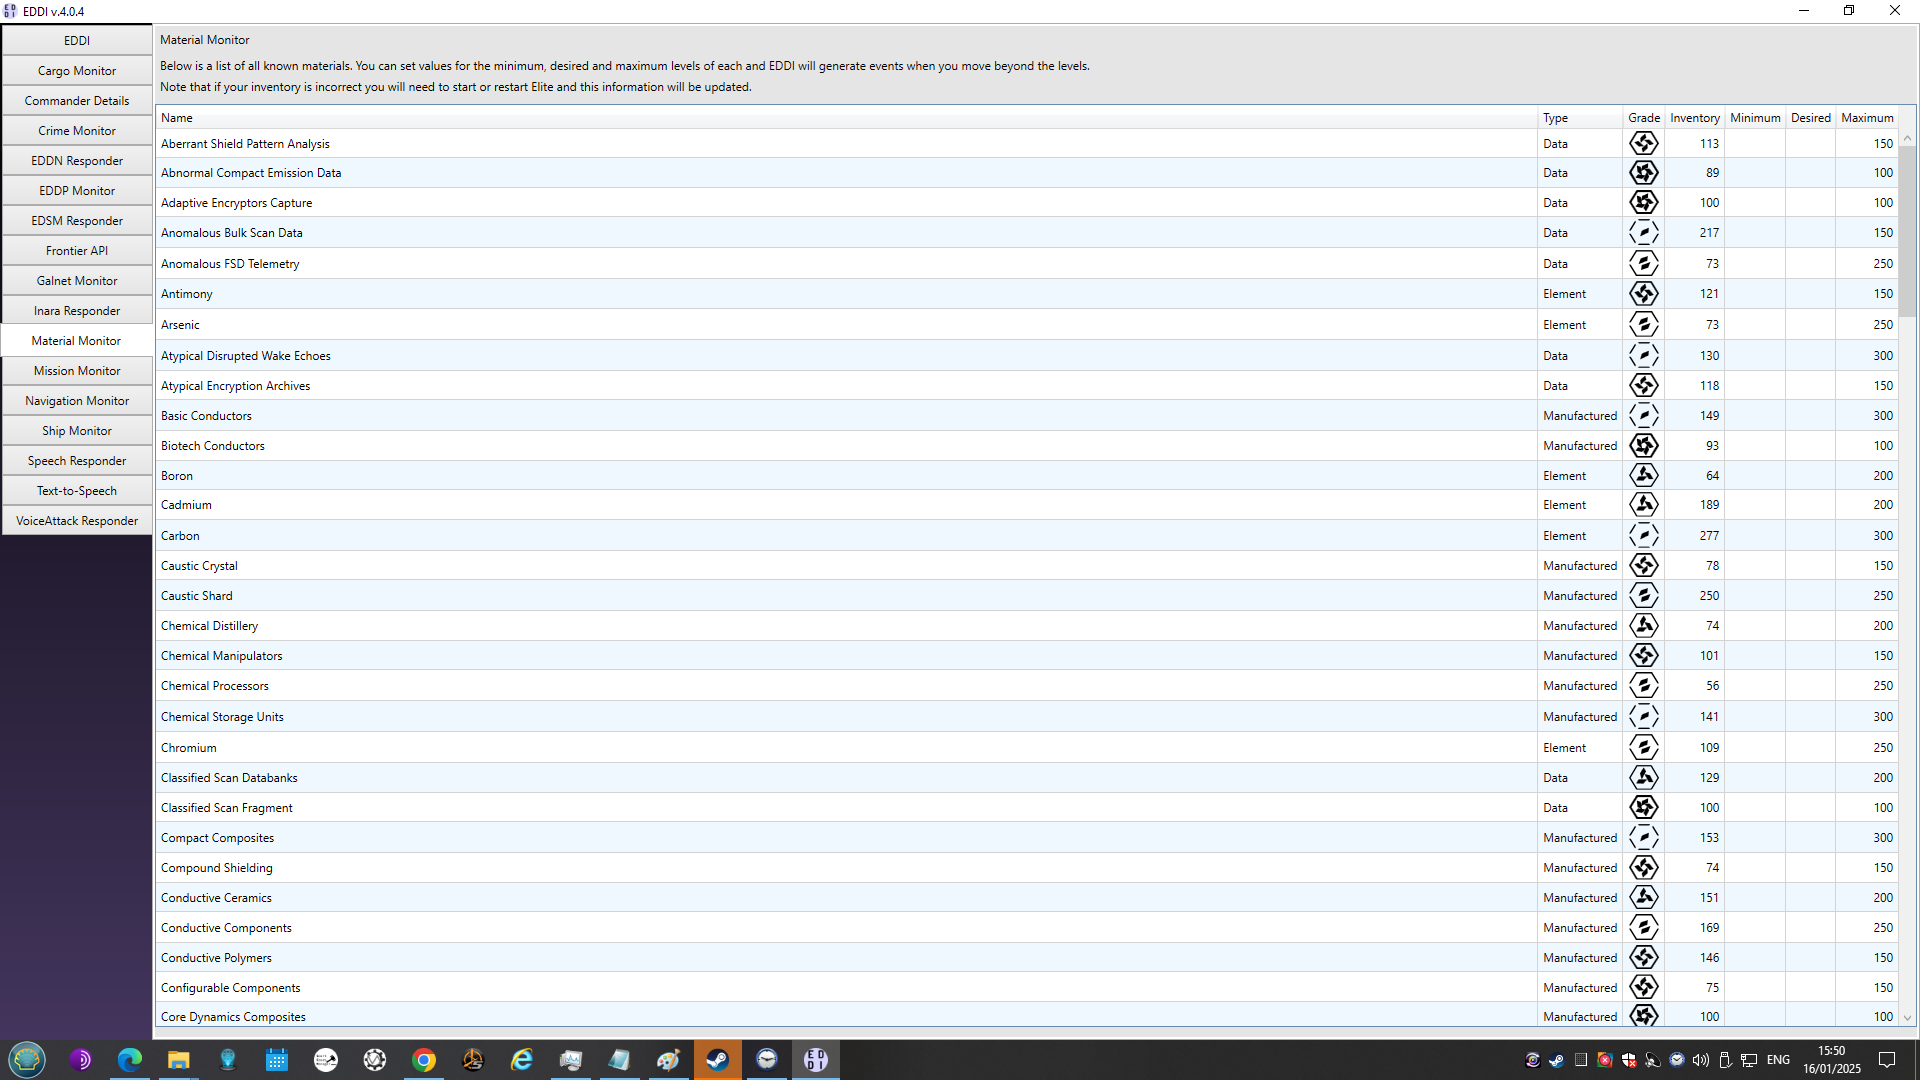Open the Cargo Monitor tab
The height and width of the screenshot is (1080, 1920).
click(77, 70)
